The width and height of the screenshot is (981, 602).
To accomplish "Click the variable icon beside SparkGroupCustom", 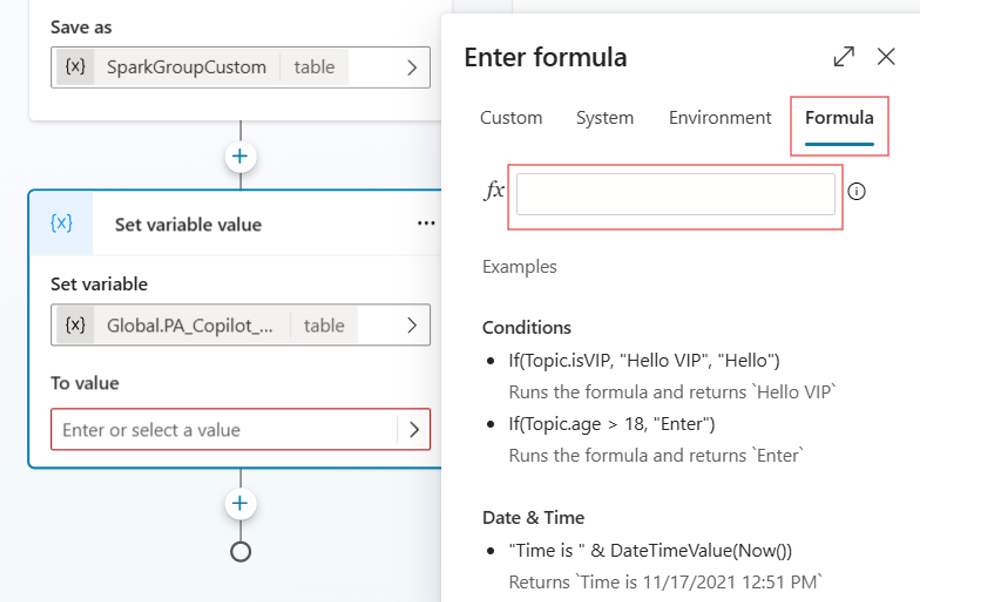I will pos(75,67).
